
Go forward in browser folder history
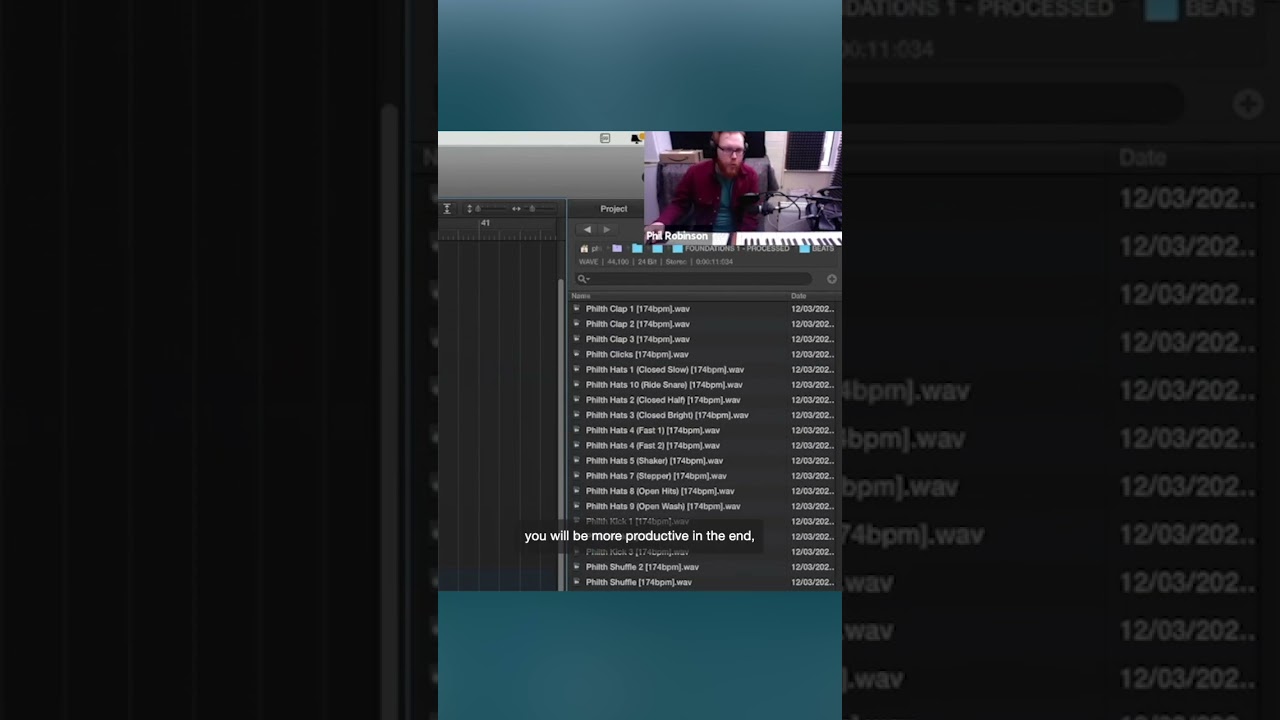606,229
